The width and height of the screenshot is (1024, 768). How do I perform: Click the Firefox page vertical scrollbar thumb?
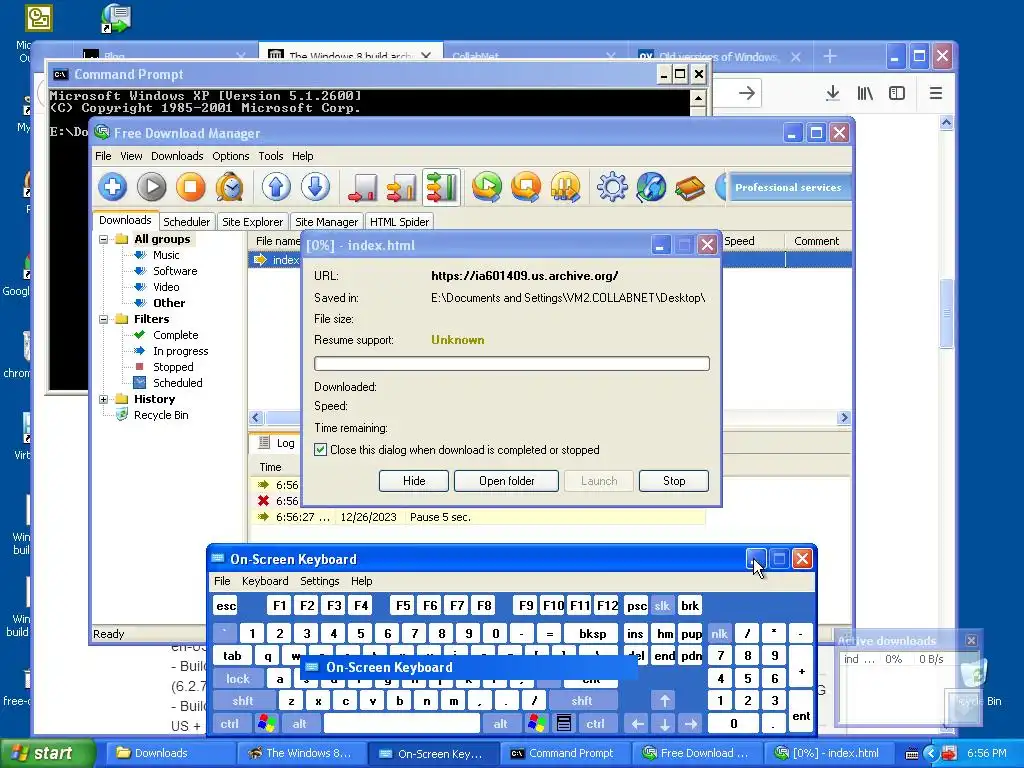click(x=946, y=313)
